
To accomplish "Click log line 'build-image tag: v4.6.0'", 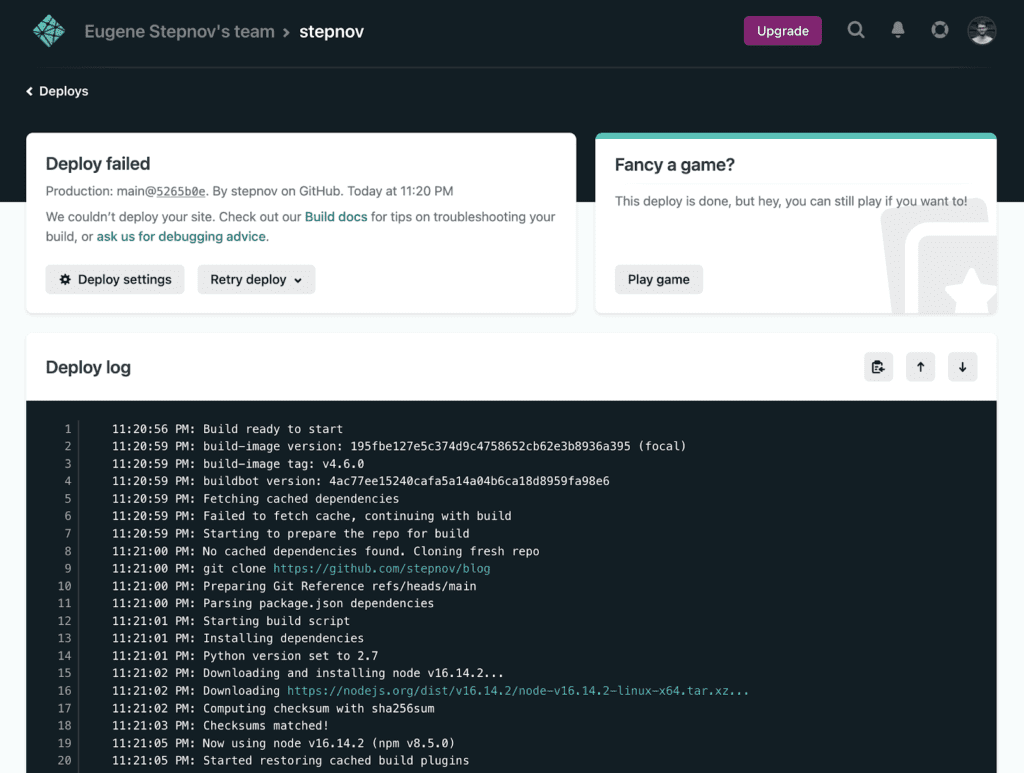I will [x=238, y=464].
